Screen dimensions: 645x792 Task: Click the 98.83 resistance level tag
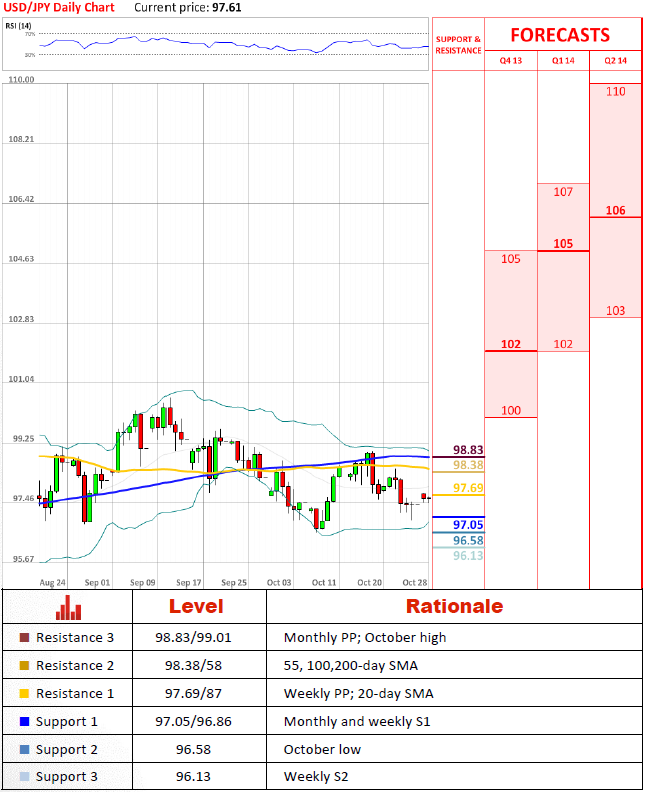[467, 450]
